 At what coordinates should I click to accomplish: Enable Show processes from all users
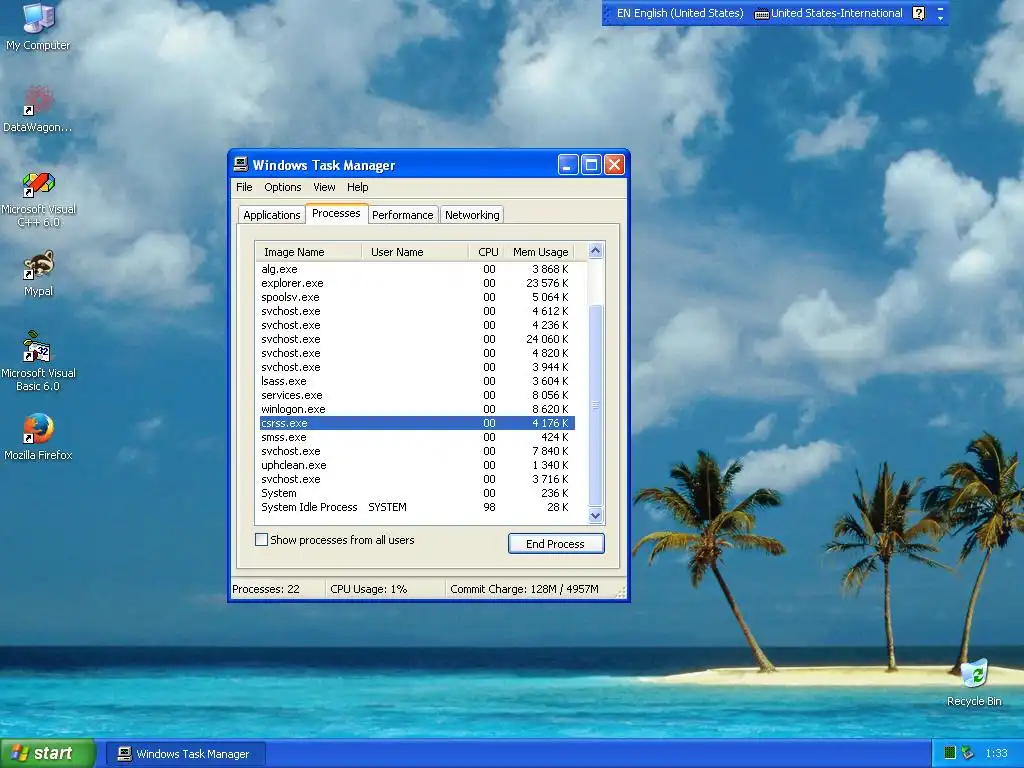(x=261, y=540)
